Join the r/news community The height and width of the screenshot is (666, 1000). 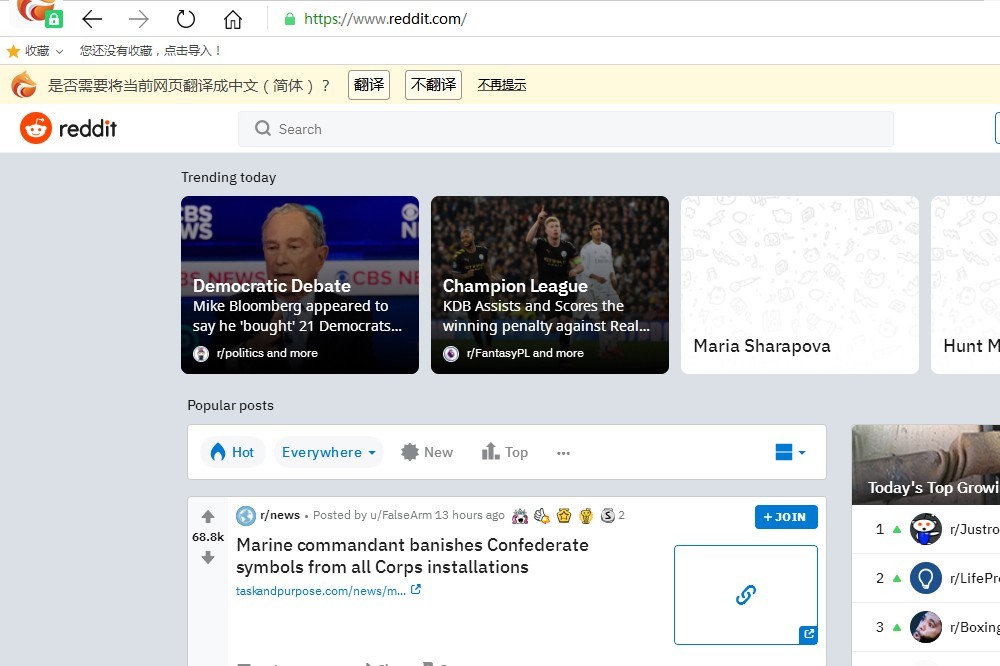tap(785, 517)
